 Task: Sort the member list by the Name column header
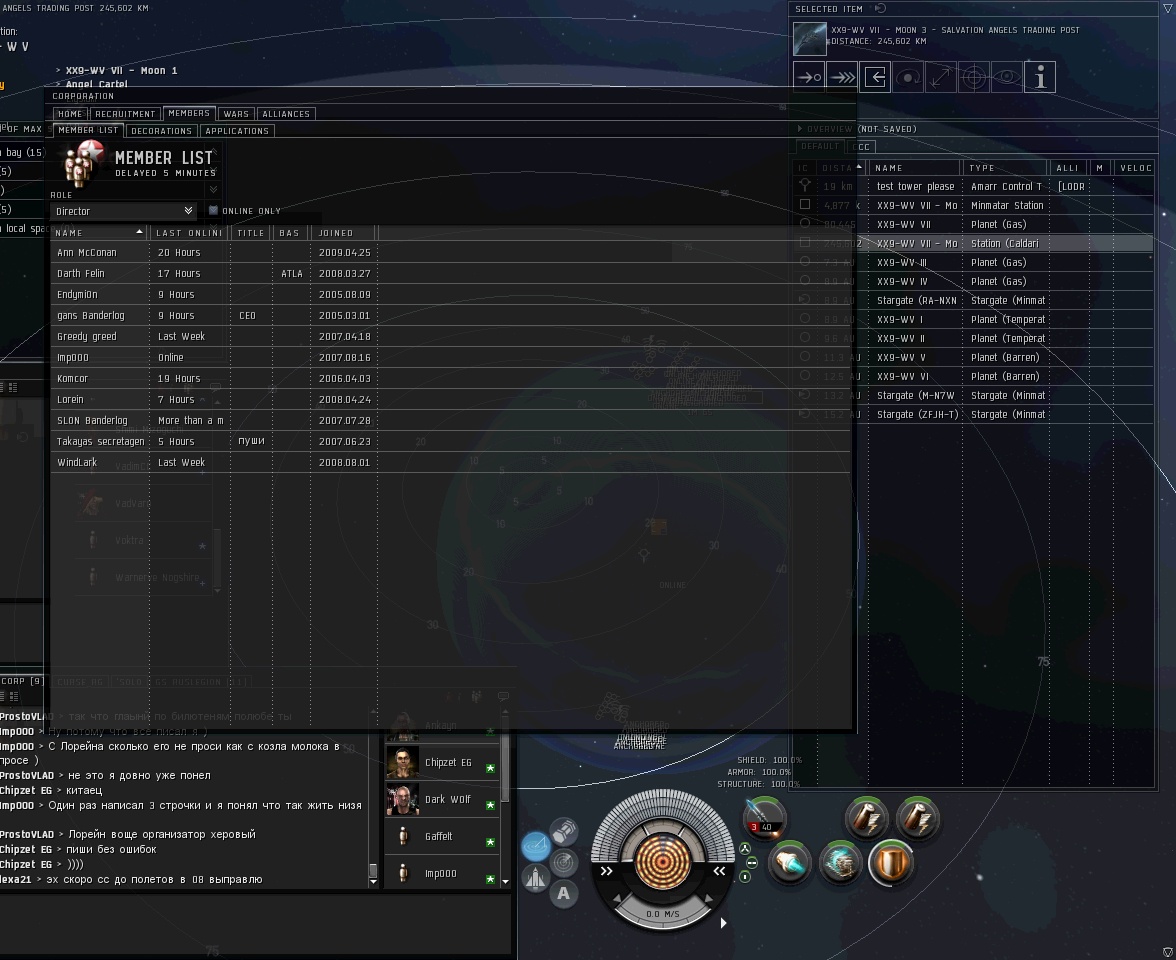(x=98, y=232)
